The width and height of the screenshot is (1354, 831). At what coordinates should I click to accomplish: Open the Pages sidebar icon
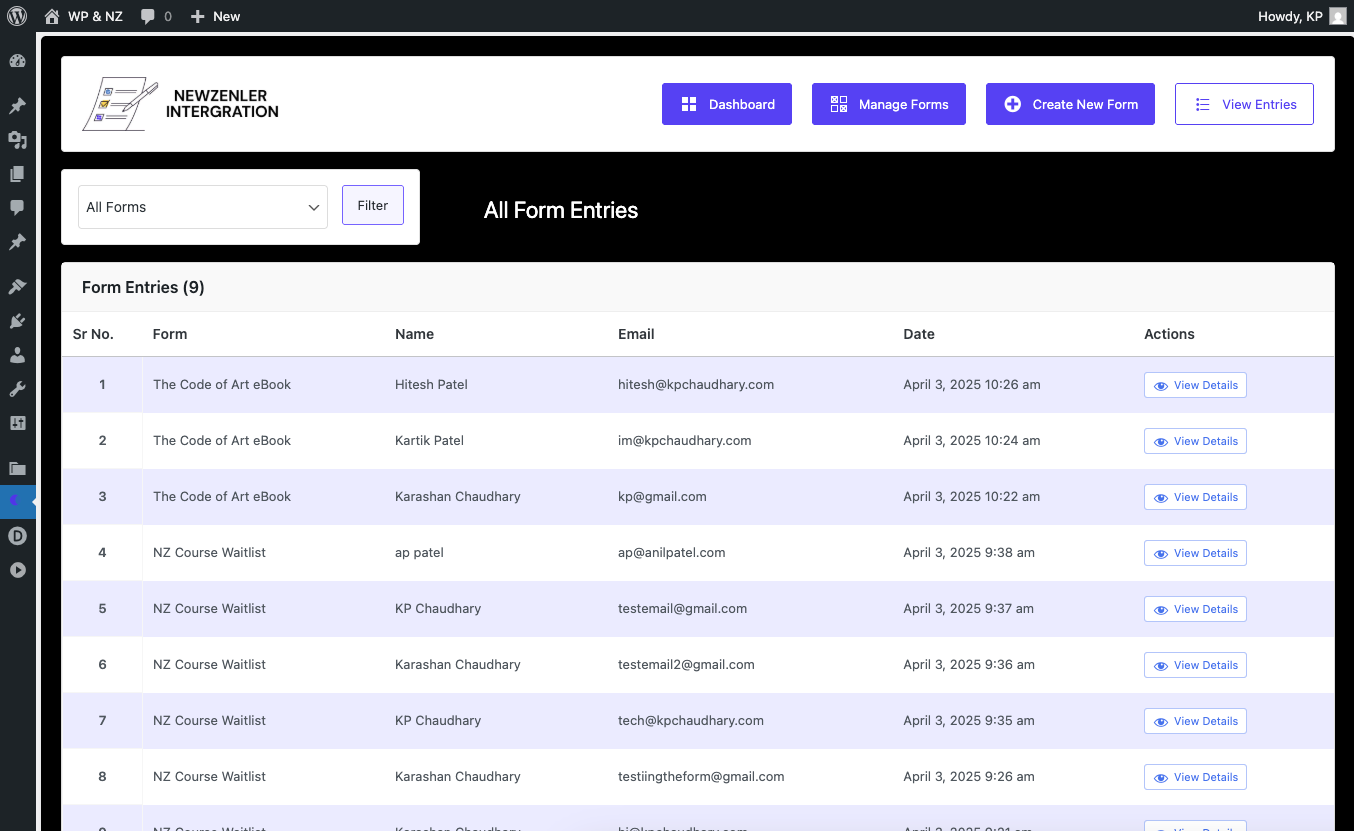coord(17,174)
